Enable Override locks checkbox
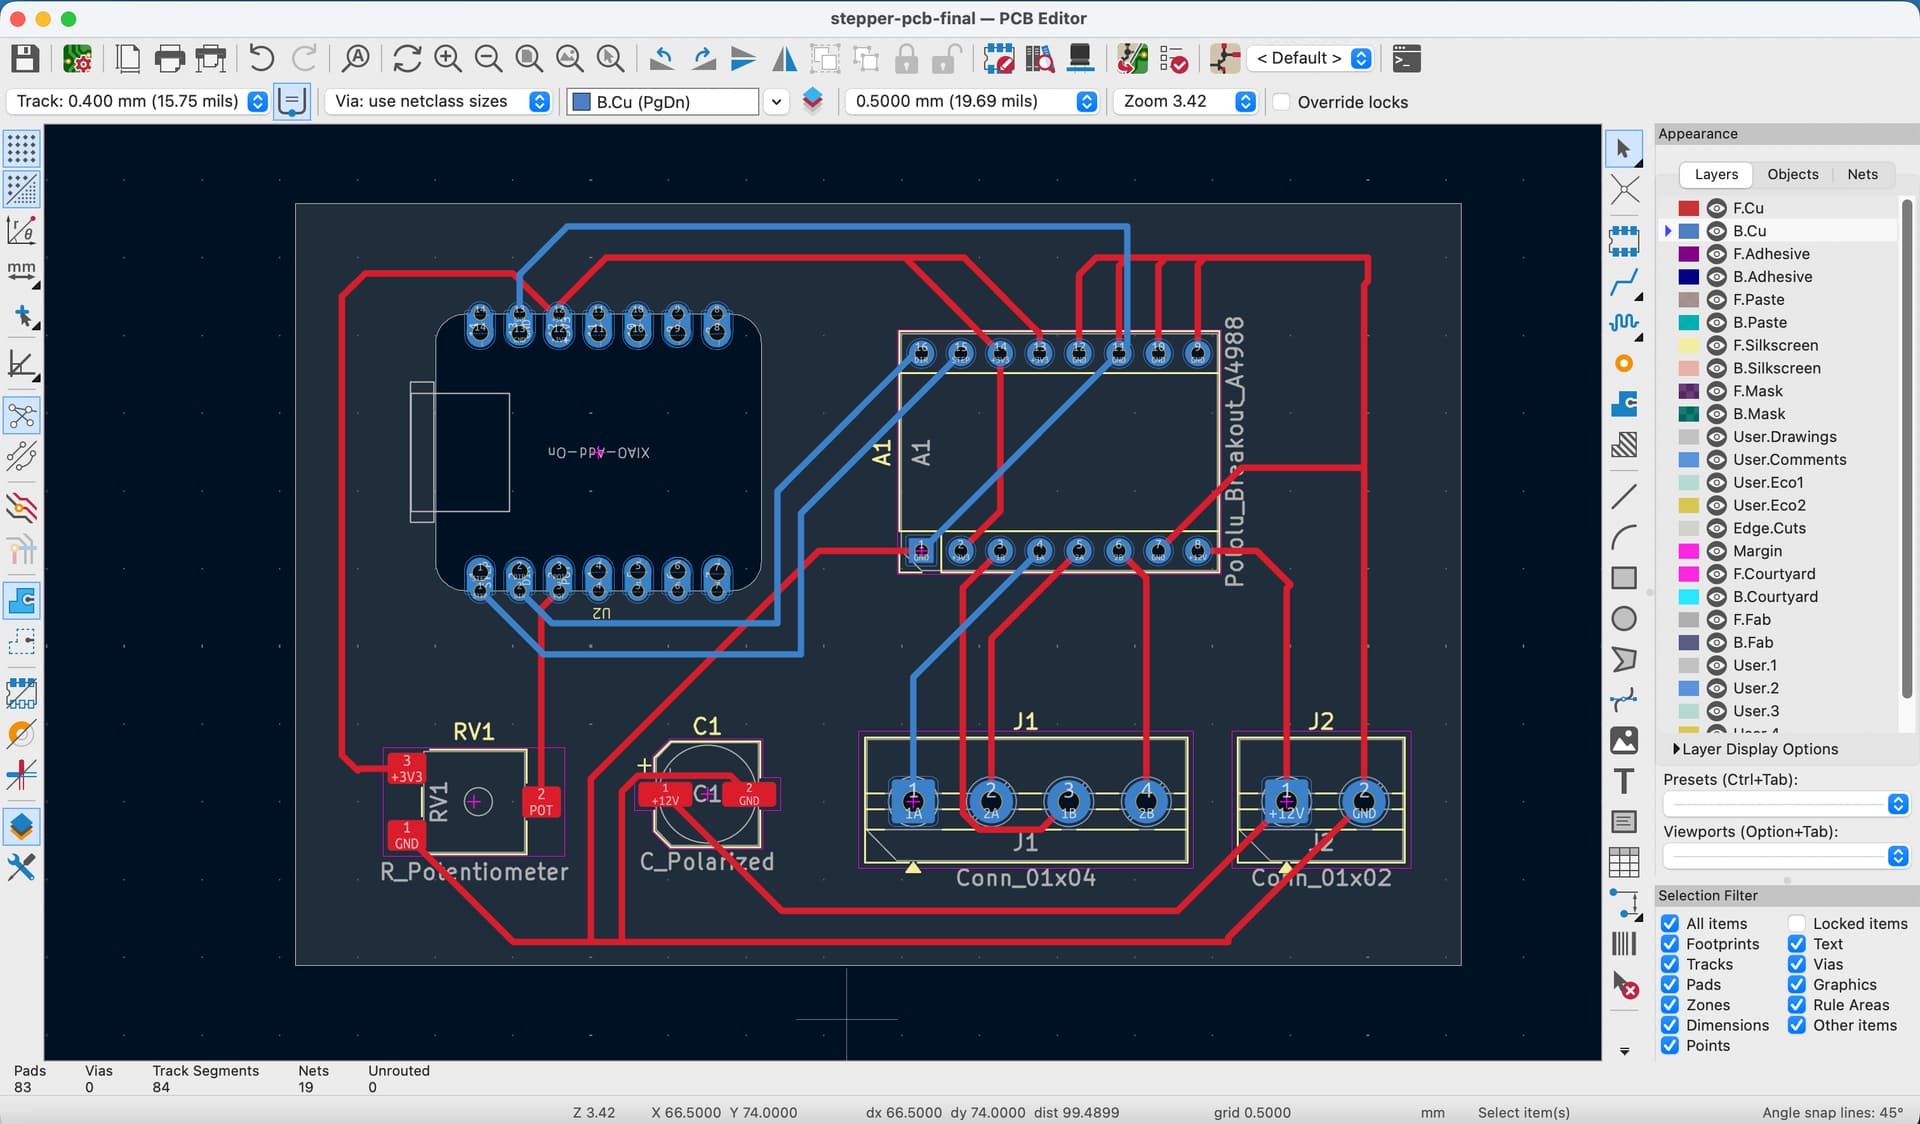Viewport: 1920px width, 1124px height. 1281,102
